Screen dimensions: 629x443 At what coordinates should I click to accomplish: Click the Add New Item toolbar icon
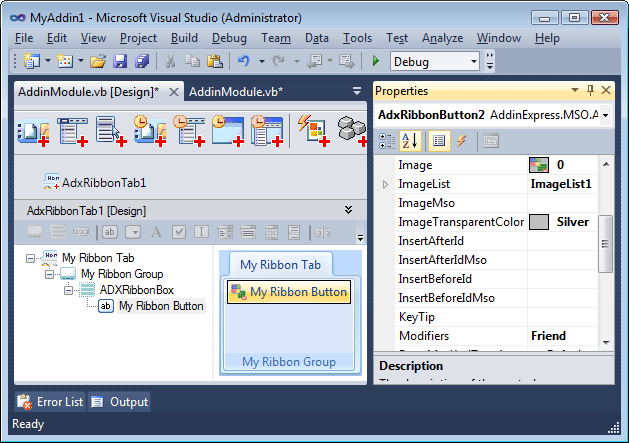point(65,61)
